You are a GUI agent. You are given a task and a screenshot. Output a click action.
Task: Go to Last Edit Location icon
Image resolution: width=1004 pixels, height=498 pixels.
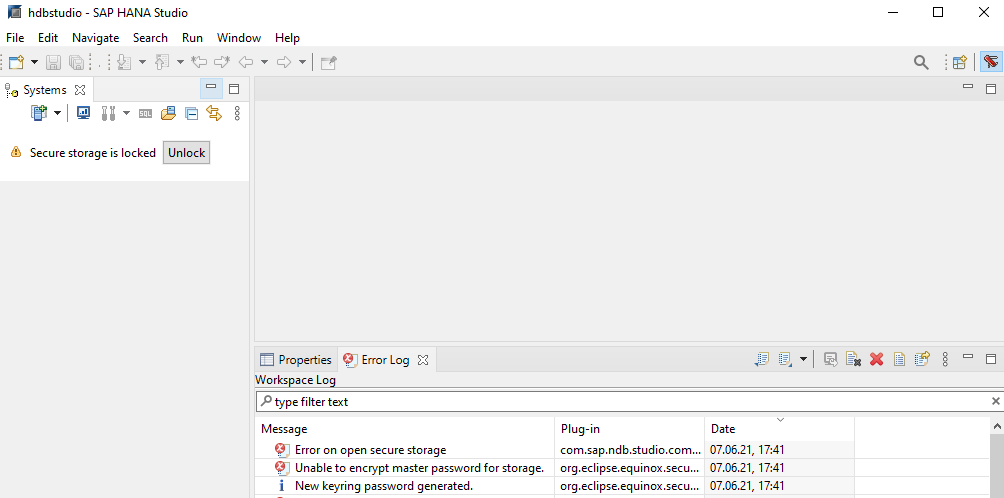point(199,62)
